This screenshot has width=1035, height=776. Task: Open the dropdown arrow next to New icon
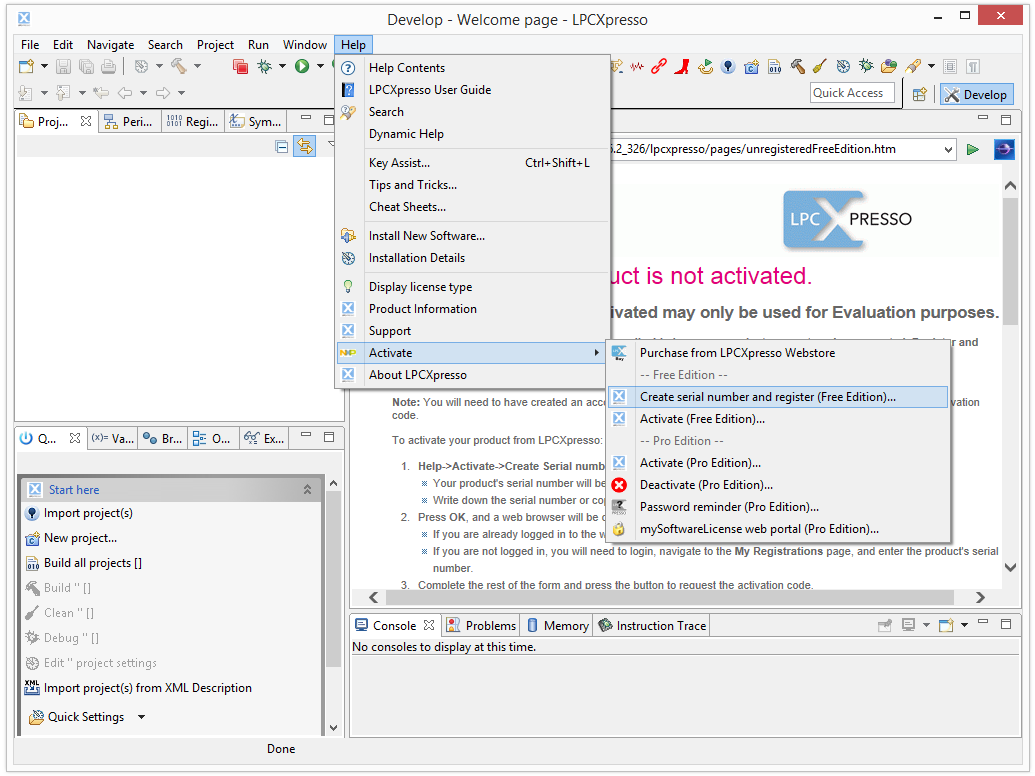click(x=44, y=66)
